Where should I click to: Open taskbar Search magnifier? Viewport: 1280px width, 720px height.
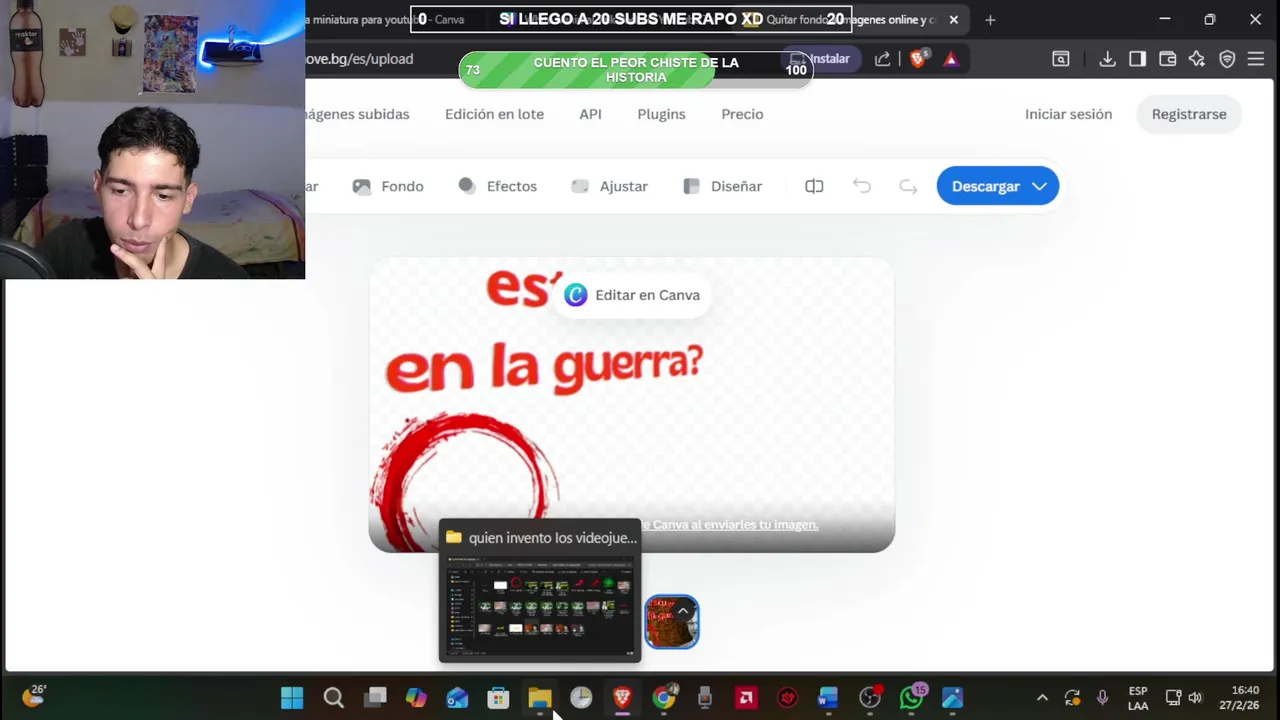click(334, 698)
